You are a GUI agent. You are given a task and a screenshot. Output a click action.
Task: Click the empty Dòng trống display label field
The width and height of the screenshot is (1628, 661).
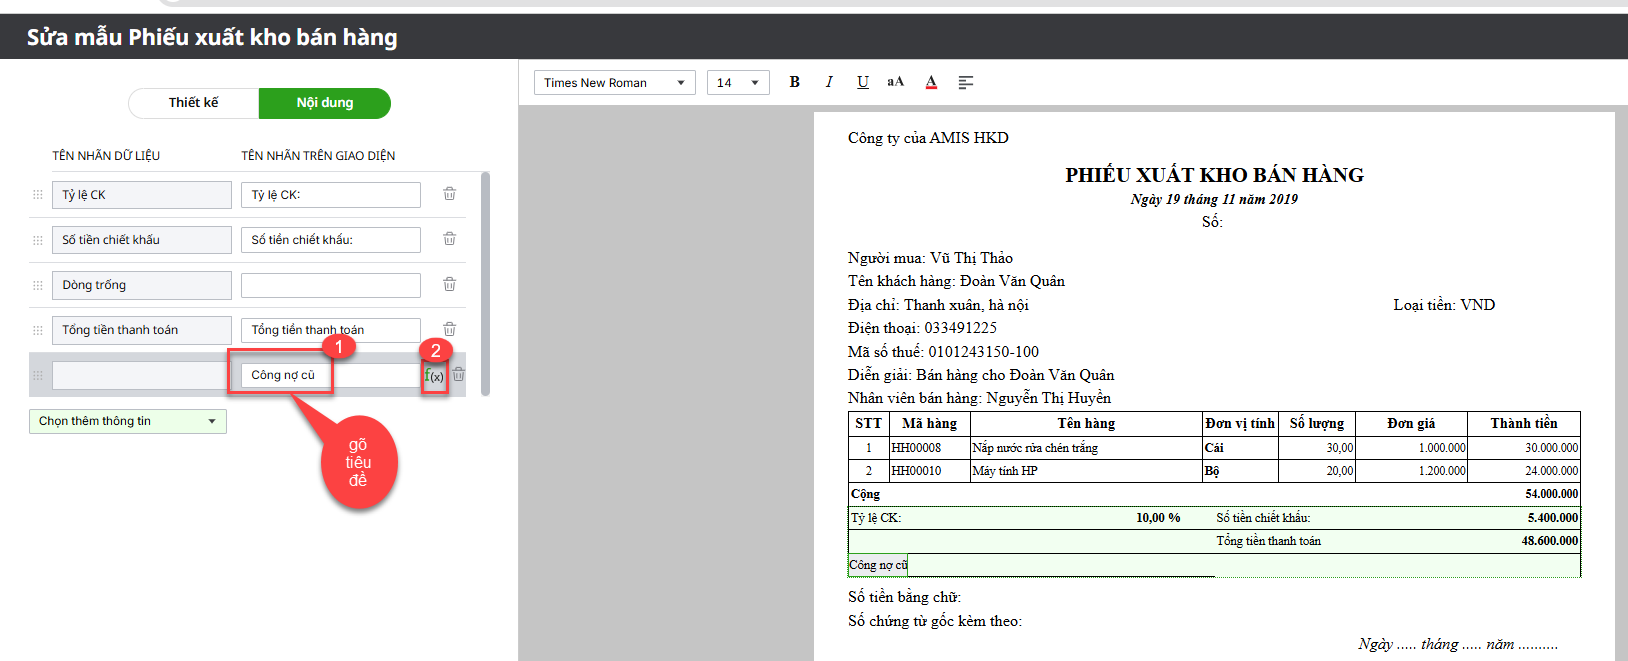[330, 285]
